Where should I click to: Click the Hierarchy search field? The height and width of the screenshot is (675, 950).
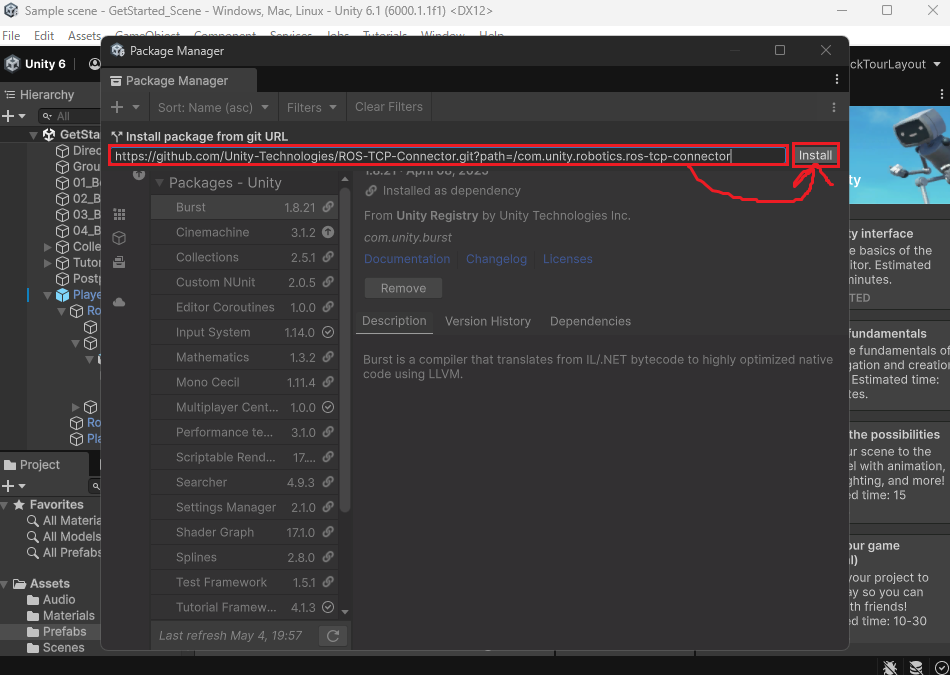click(x=70, y=116)
